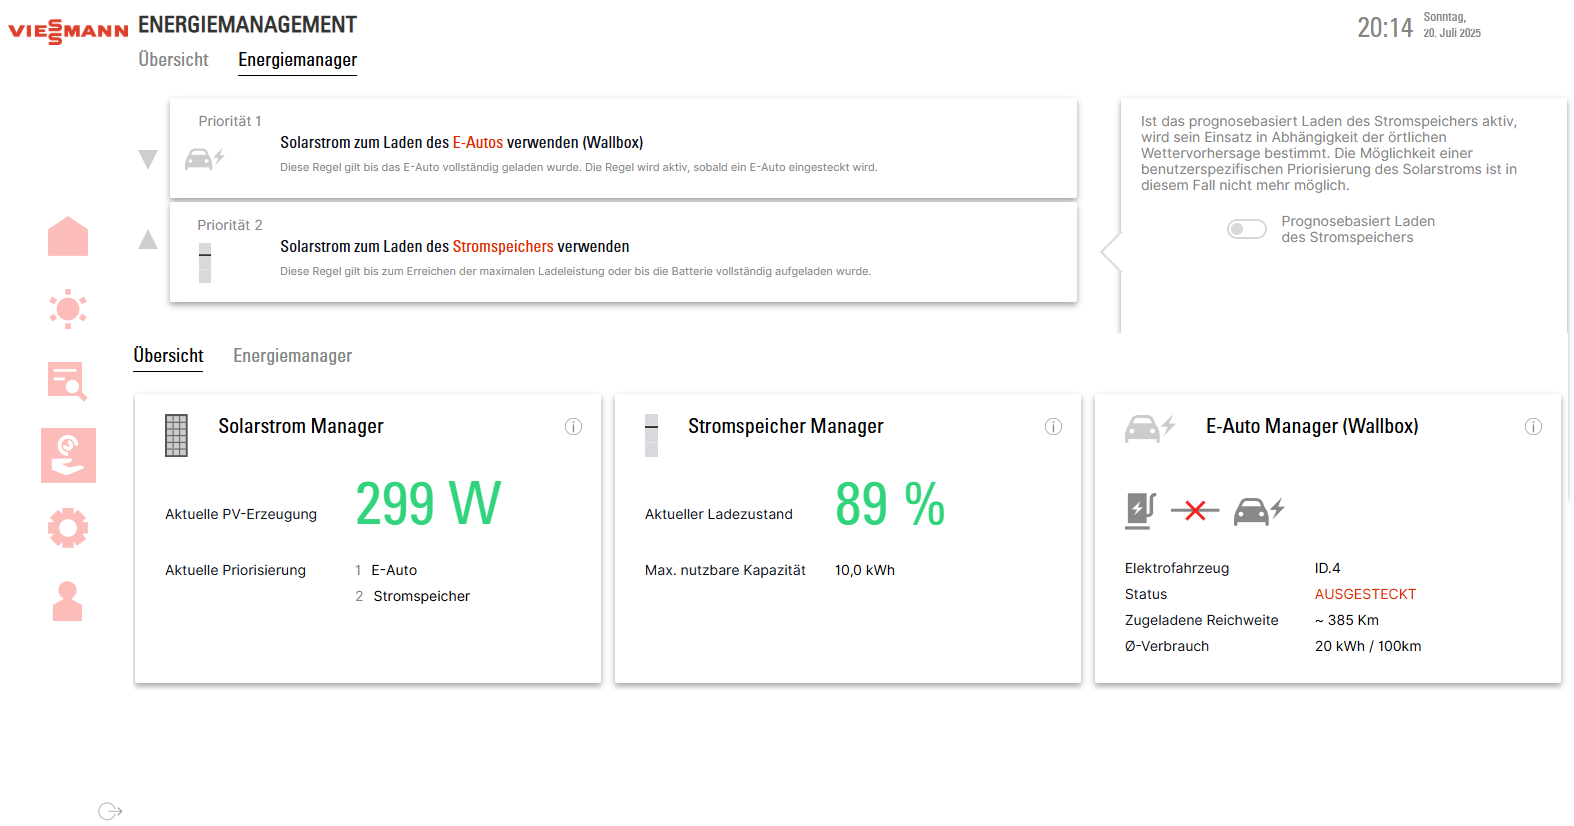This screenshot has width=1574, height=826.
Task: Move Priorität 1 down with arrow
Action: click(148, 159)
